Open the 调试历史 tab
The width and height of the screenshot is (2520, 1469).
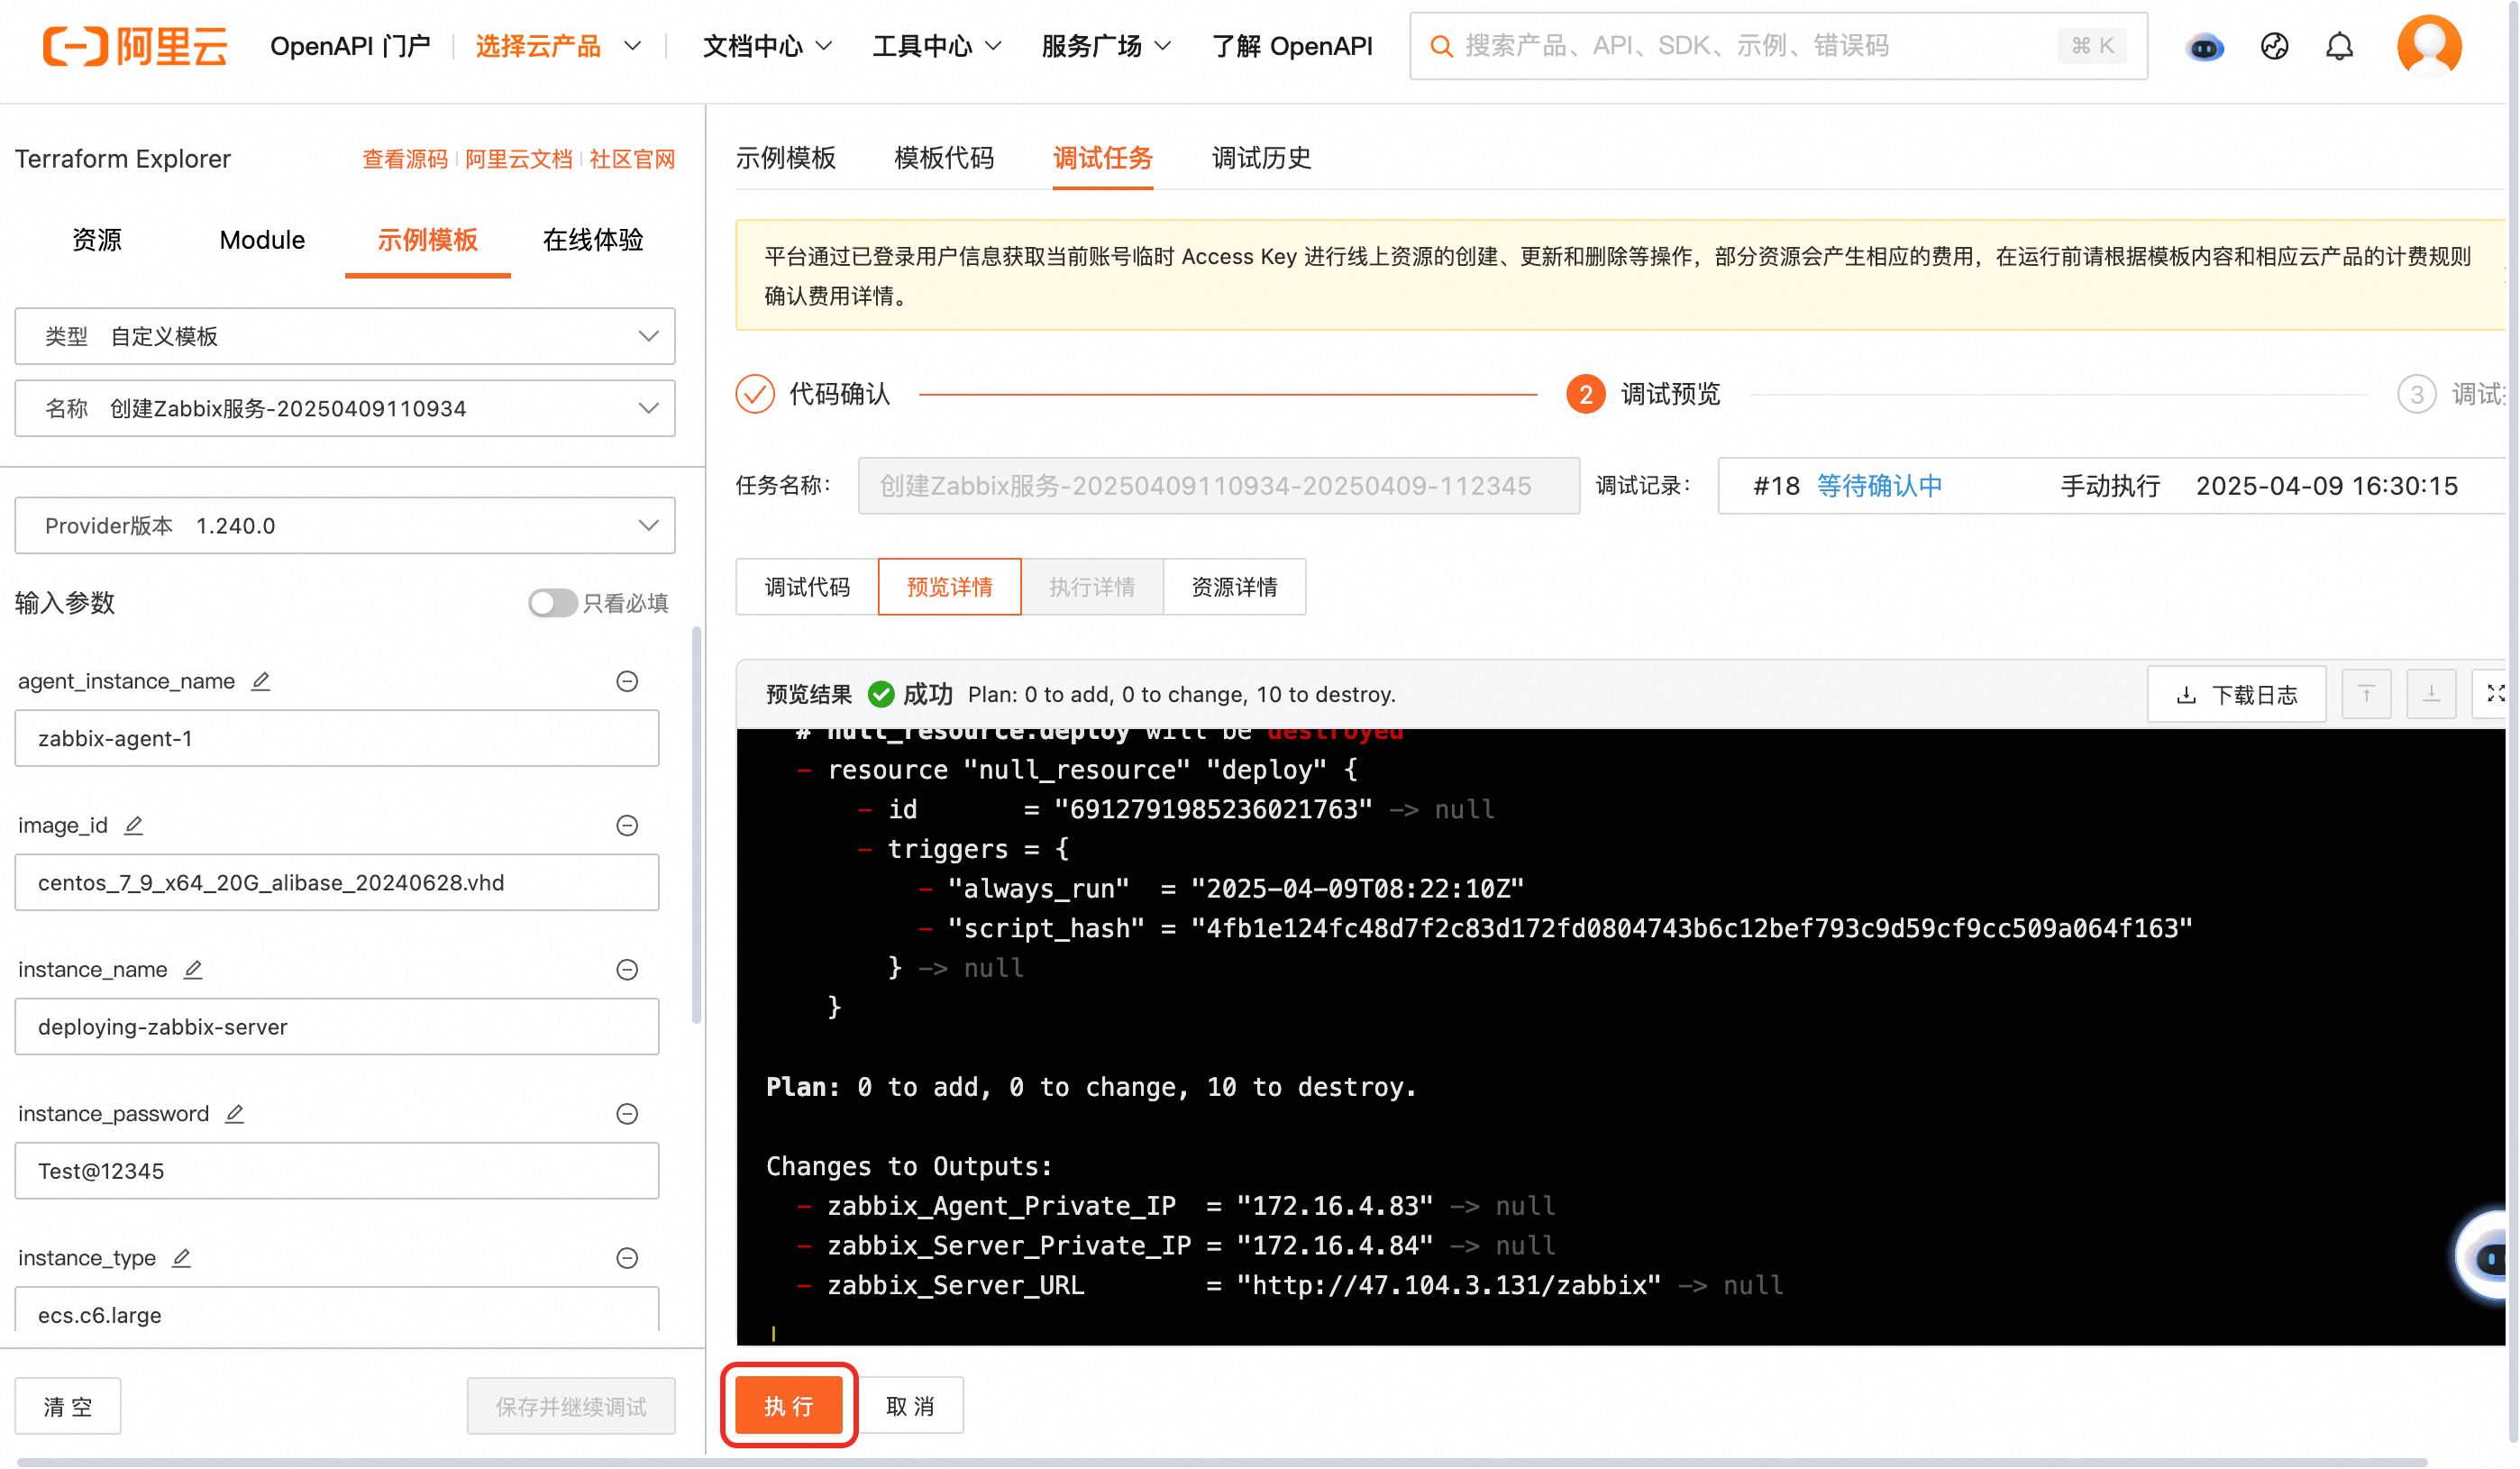[x=1261, y=158]
